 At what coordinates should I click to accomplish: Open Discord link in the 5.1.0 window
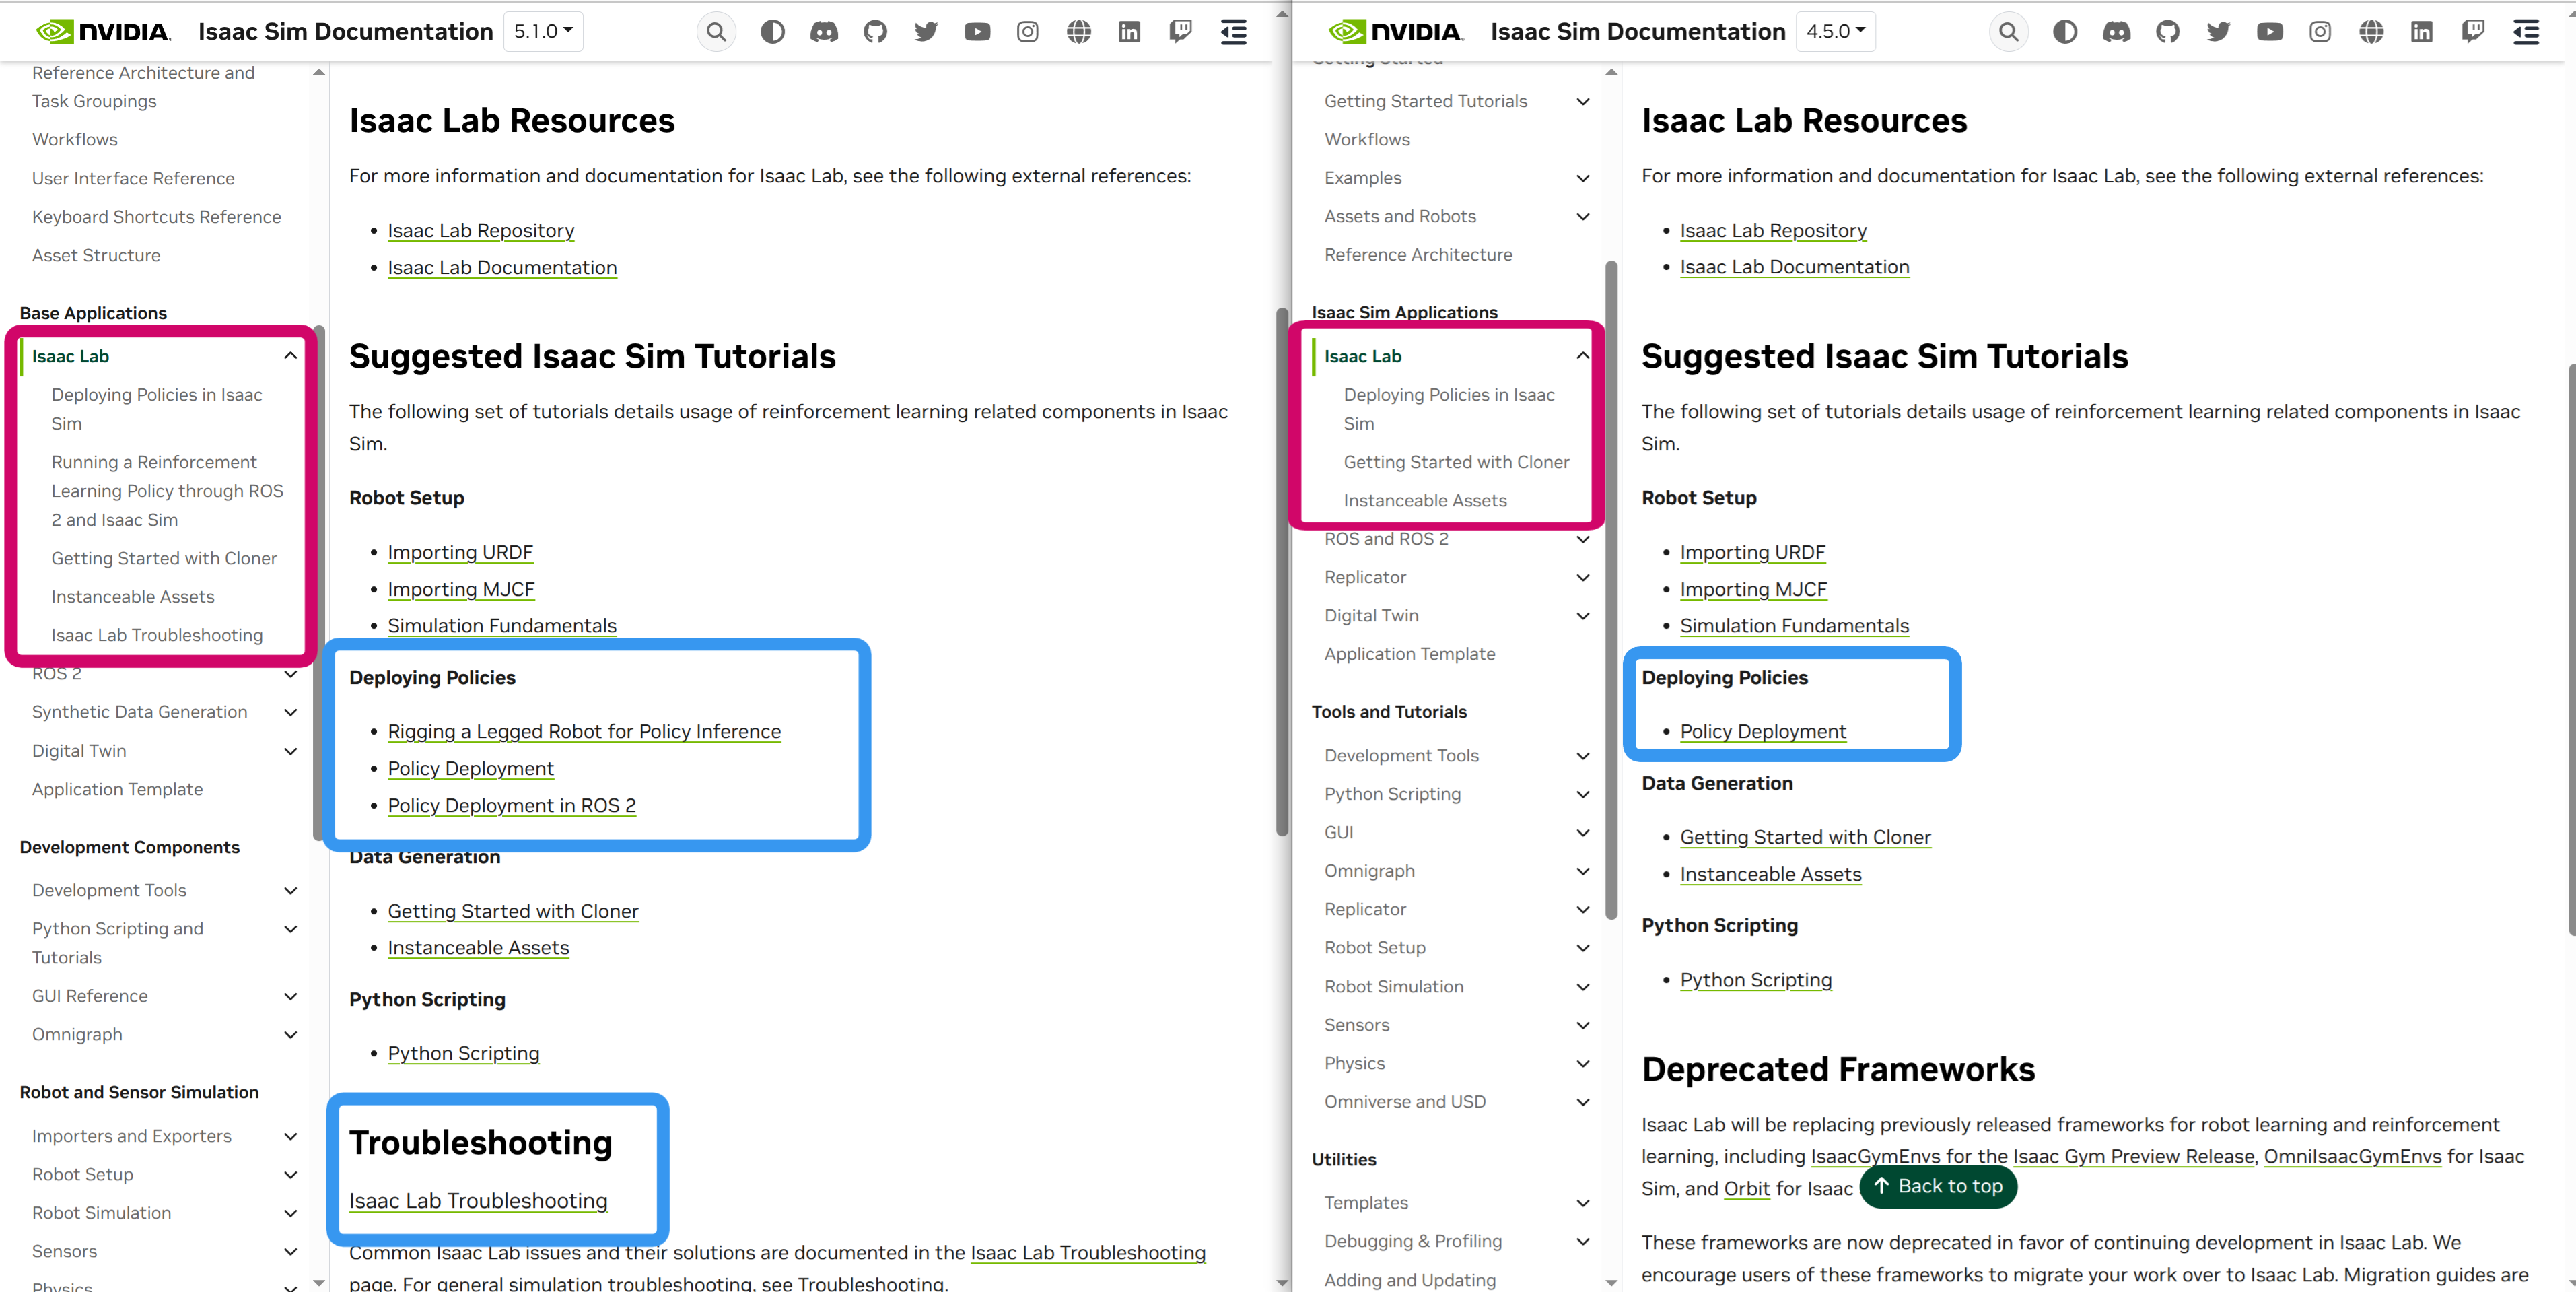[x=824, y=32]
